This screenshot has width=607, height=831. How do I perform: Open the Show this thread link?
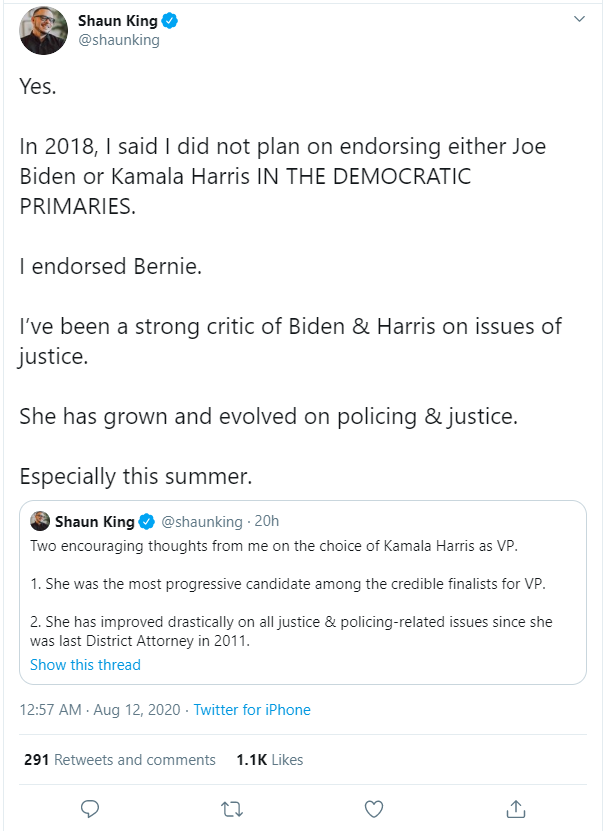click(x=85, y=665)
